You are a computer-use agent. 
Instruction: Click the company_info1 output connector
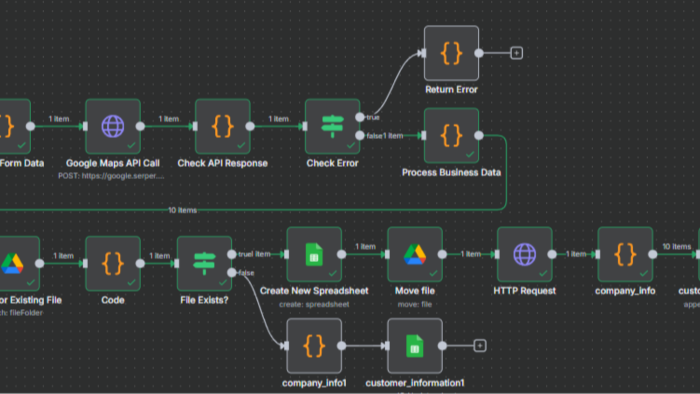pos(342,346)
